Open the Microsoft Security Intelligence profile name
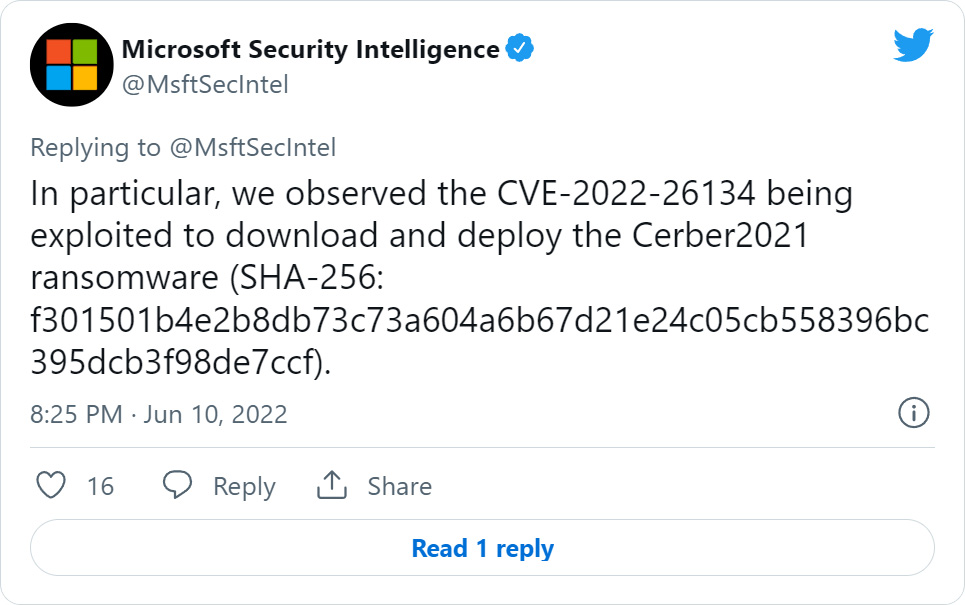The height and width of the screenshot is (605, 965). click(x=308, y=46)
